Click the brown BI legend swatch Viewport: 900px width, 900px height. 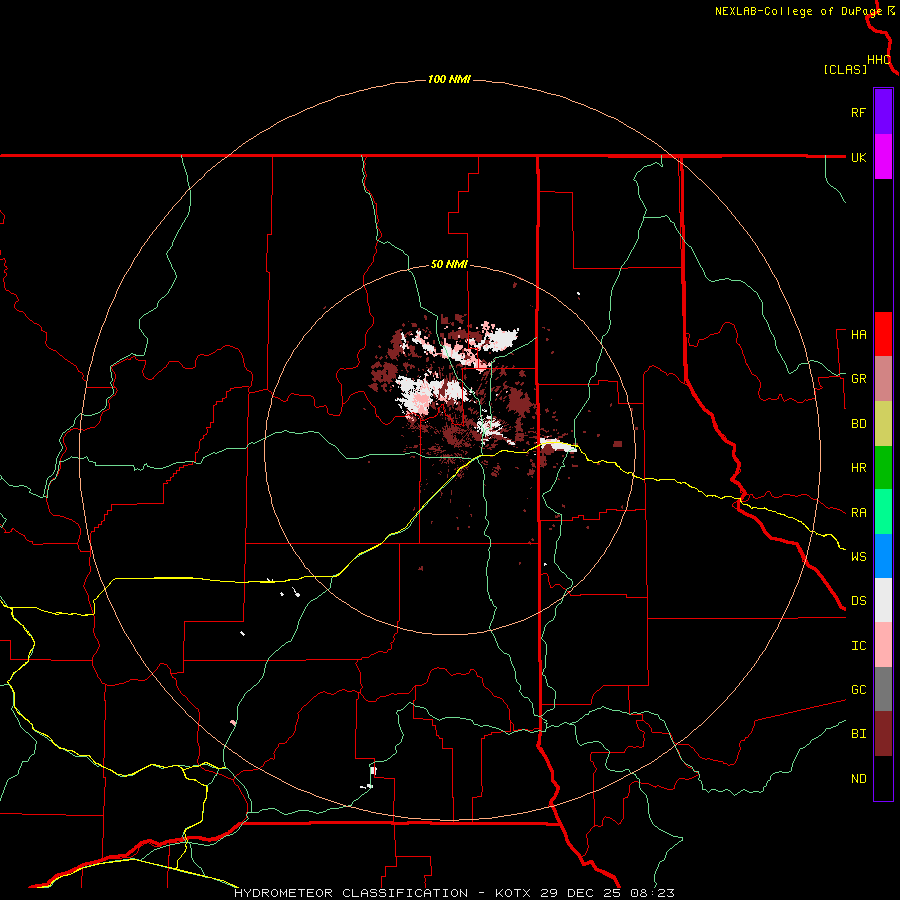pyautogui.click(x=883, y=734)
